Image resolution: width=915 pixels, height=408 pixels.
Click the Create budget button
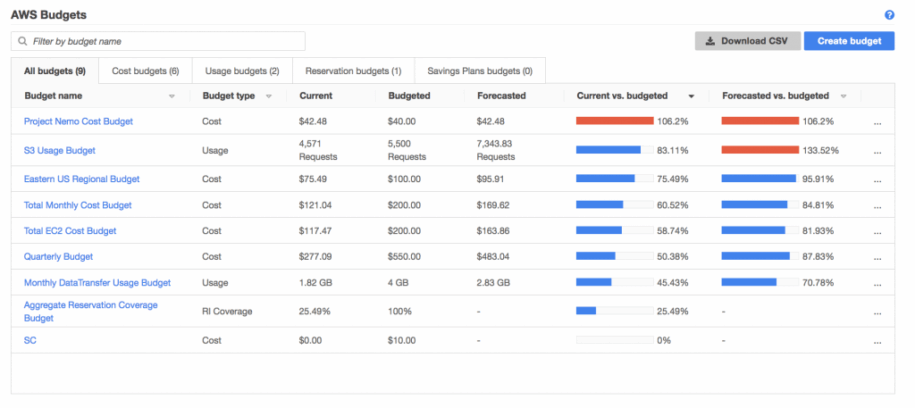tap(849, 41)
